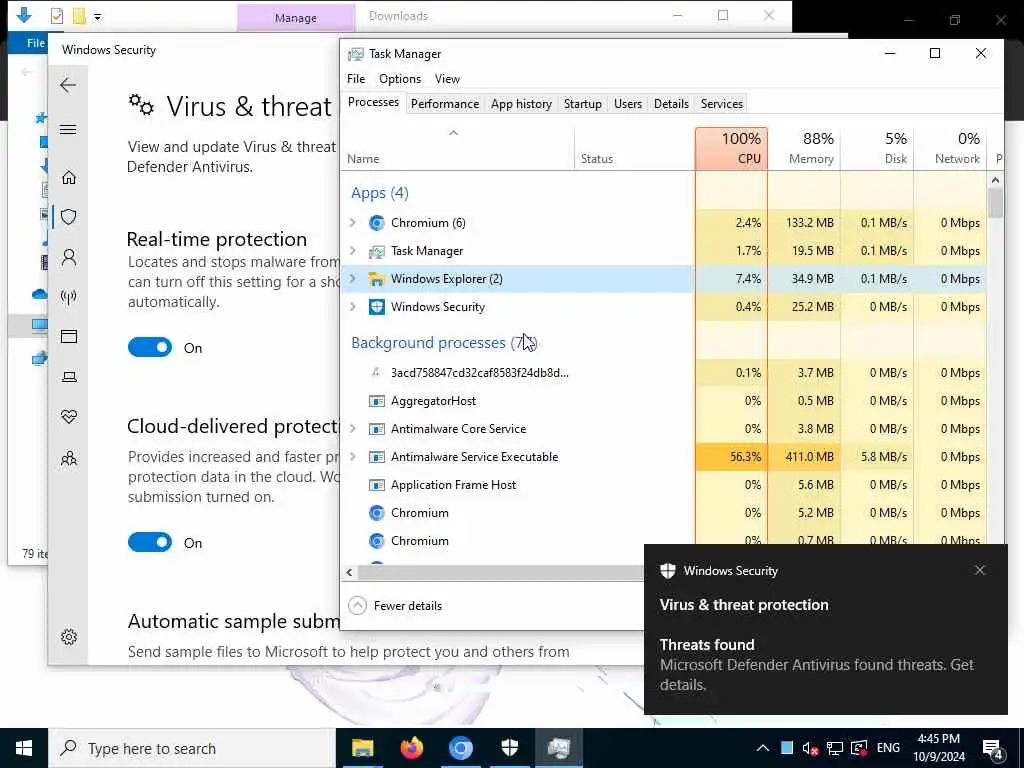Screen dimensions: 1024x768
Task: Open Chromium from the taskbar
Action: coord(460,748)
